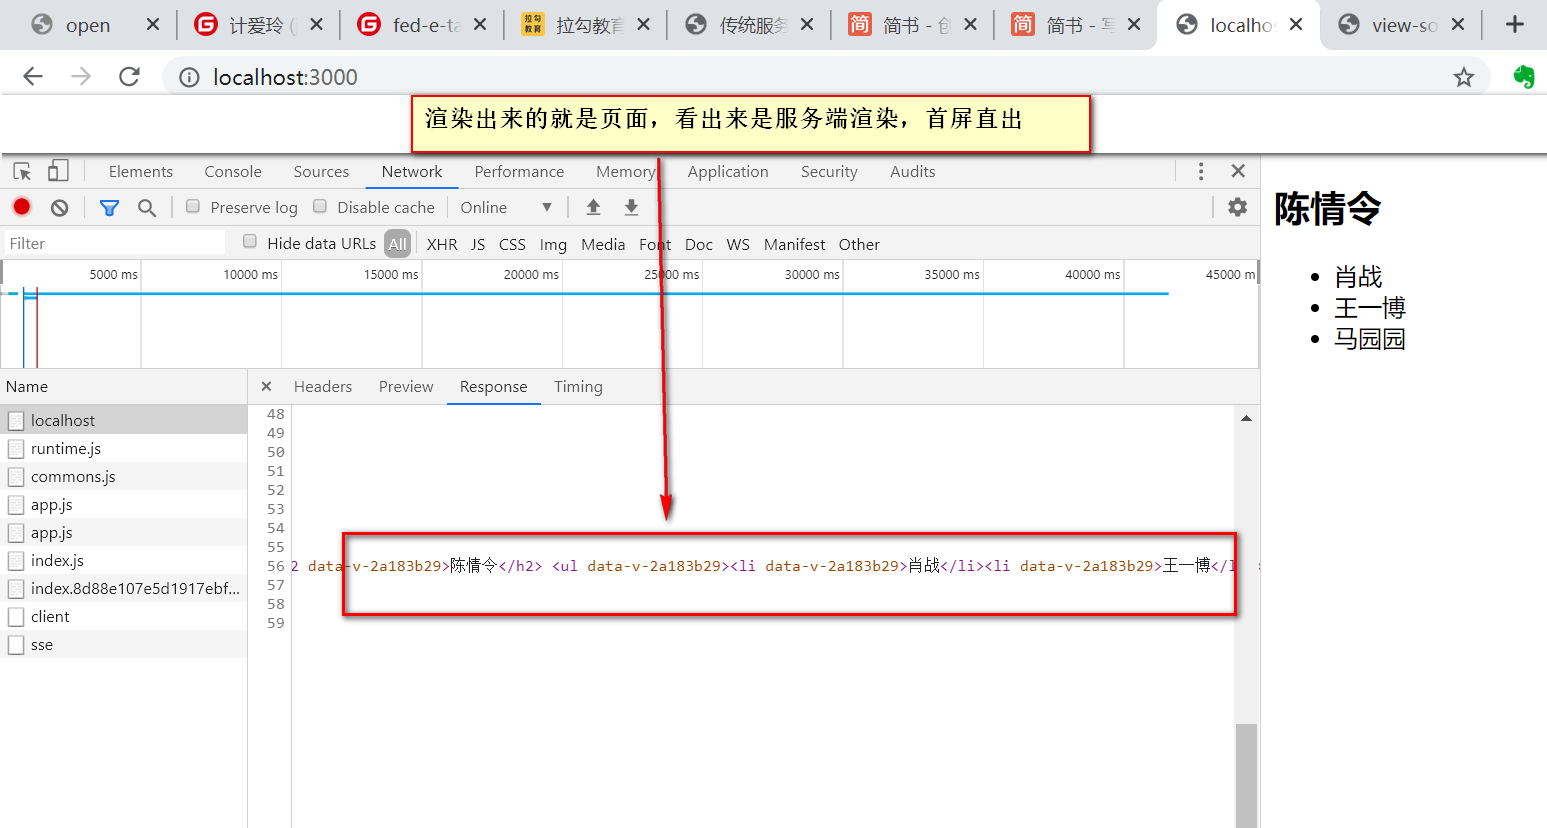
Task: View site information icon in address bar
Action: click(189, 77)
